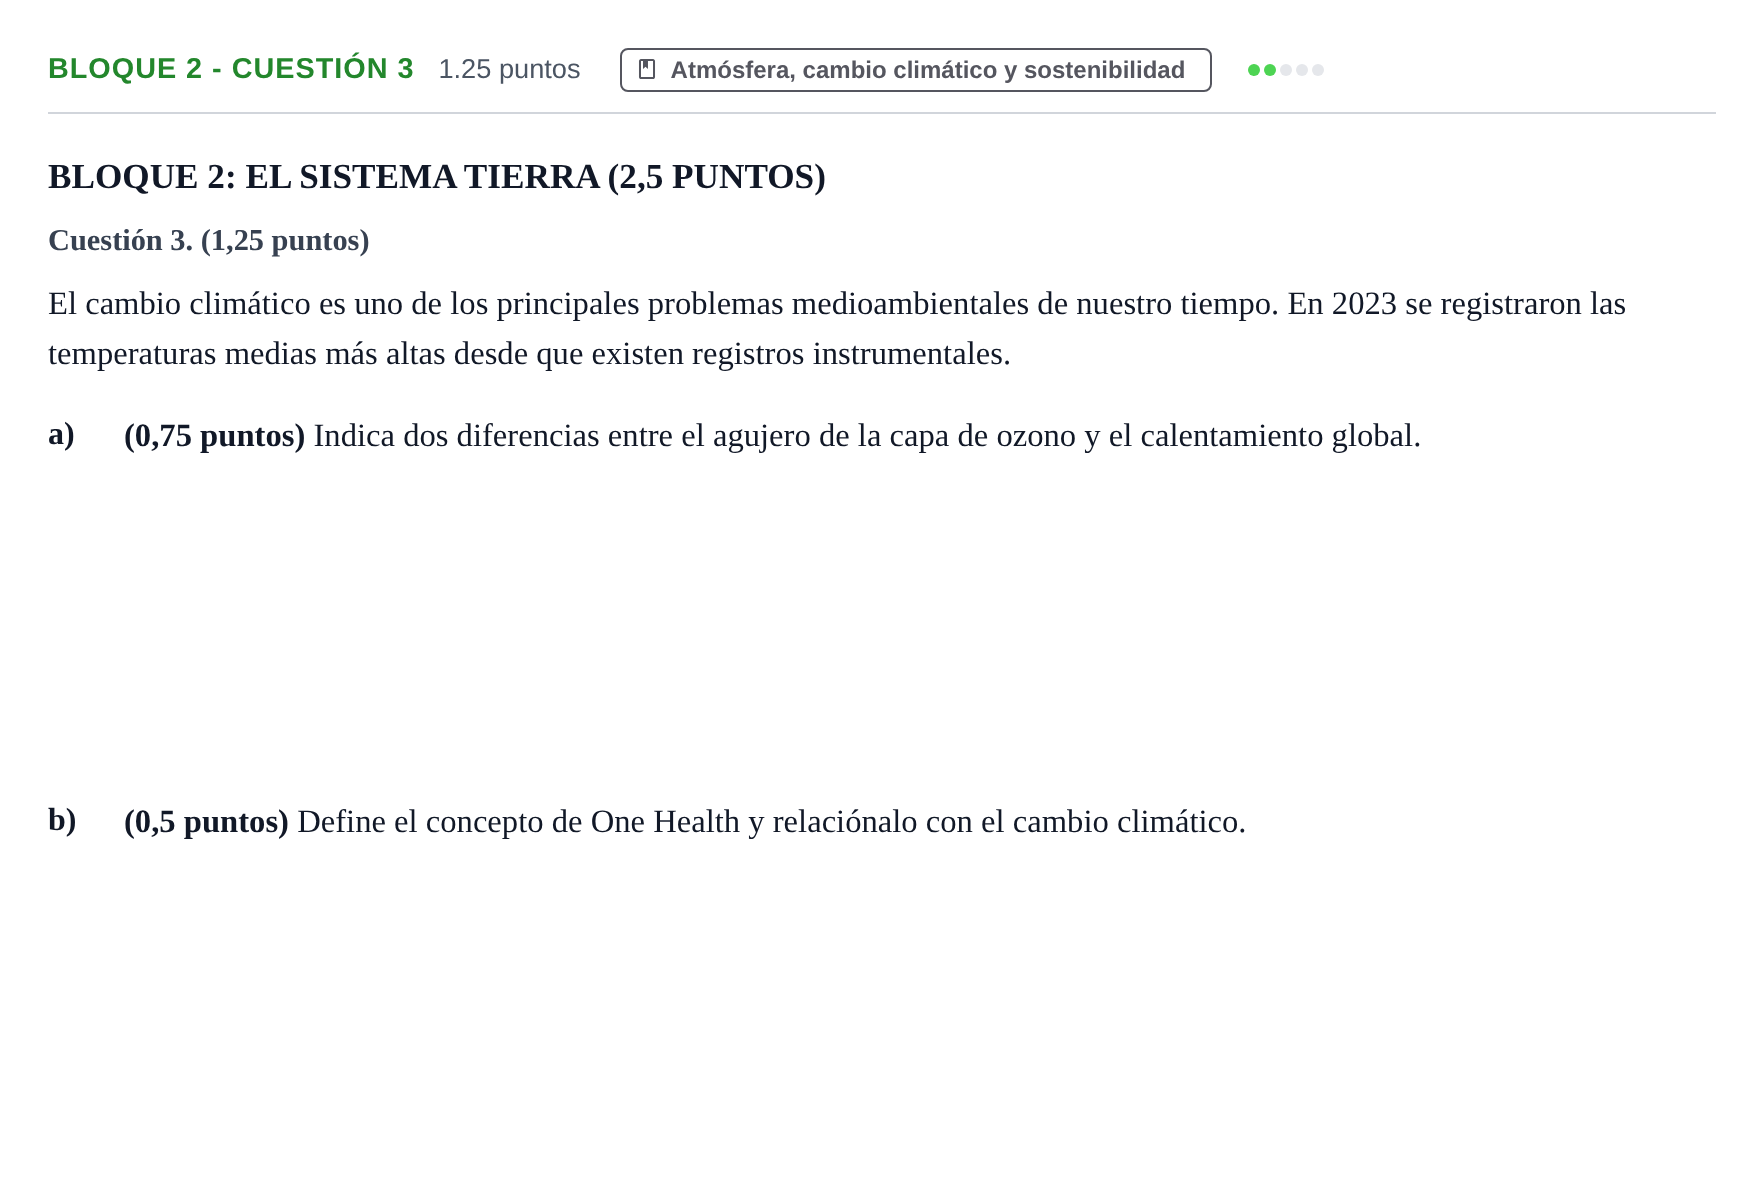The image size is (1764, 1204).
Task: Click the (0,5 puntos) bold text
Action: [206, 822]
